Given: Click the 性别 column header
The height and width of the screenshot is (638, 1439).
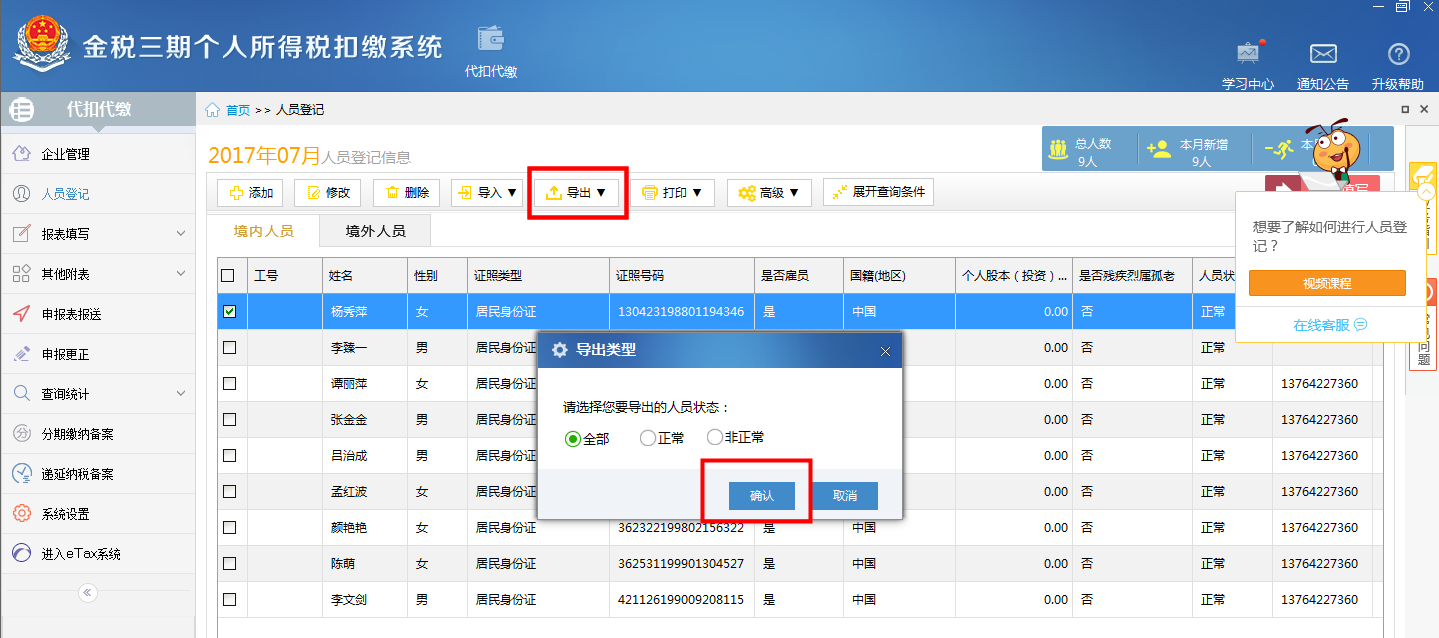Looking at the screenshot, I should pos(437,275).
